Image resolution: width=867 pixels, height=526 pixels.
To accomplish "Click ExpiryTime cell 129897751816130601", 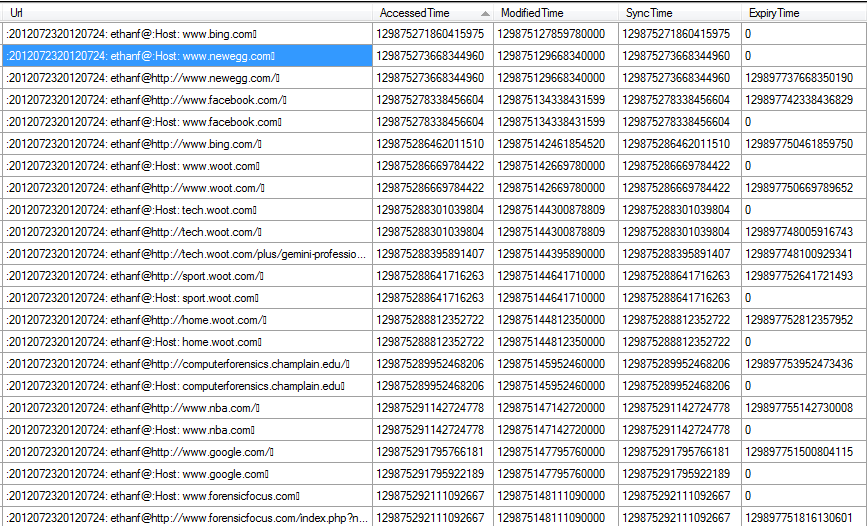I will coord(804,517).
